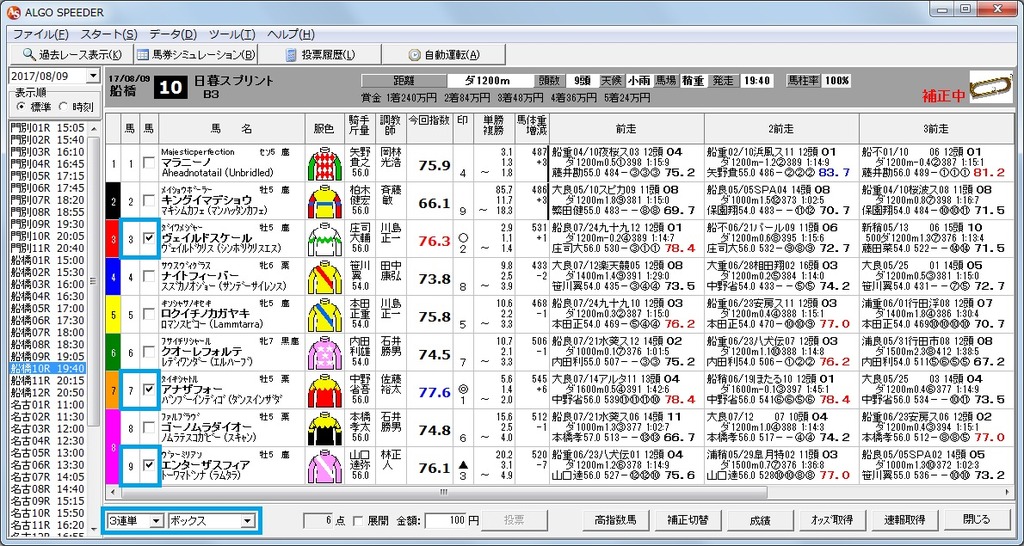Click the clock icon on 自動運転 button
Viewport: 1024px width, 546px height.
[x=414, y=55]
